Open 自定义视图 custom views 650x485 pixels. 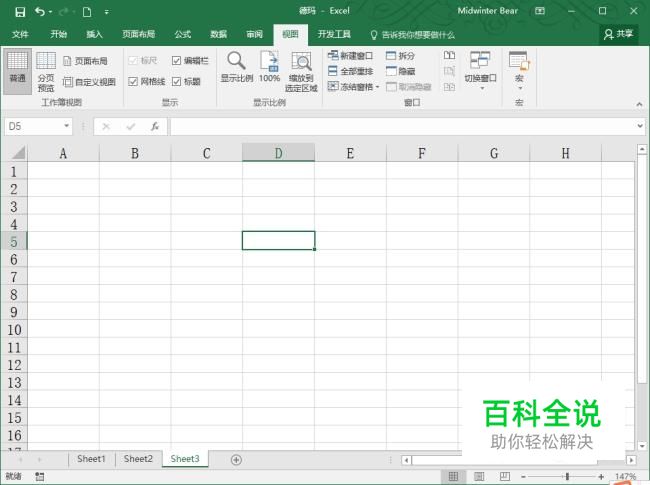click(89, 82)
